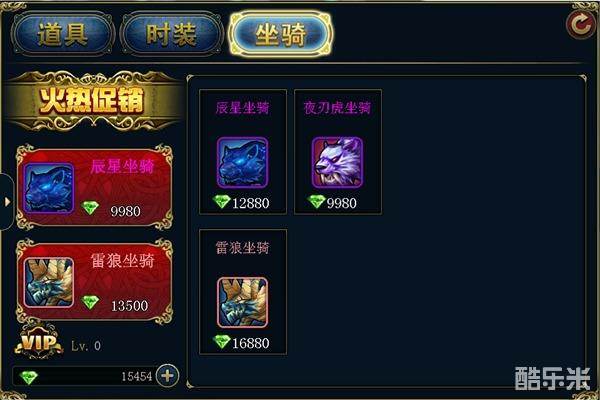600x400 pixels.
Task: Click the green gem beside 16880 price
Action: click(x=222, y=341)
